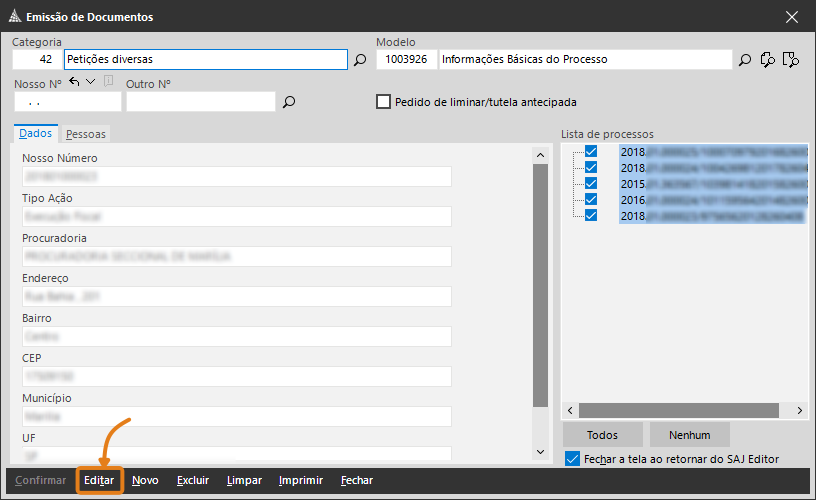
Task: Click the back arrow icon beside Nosso Nº
Action: click(73, 81)
